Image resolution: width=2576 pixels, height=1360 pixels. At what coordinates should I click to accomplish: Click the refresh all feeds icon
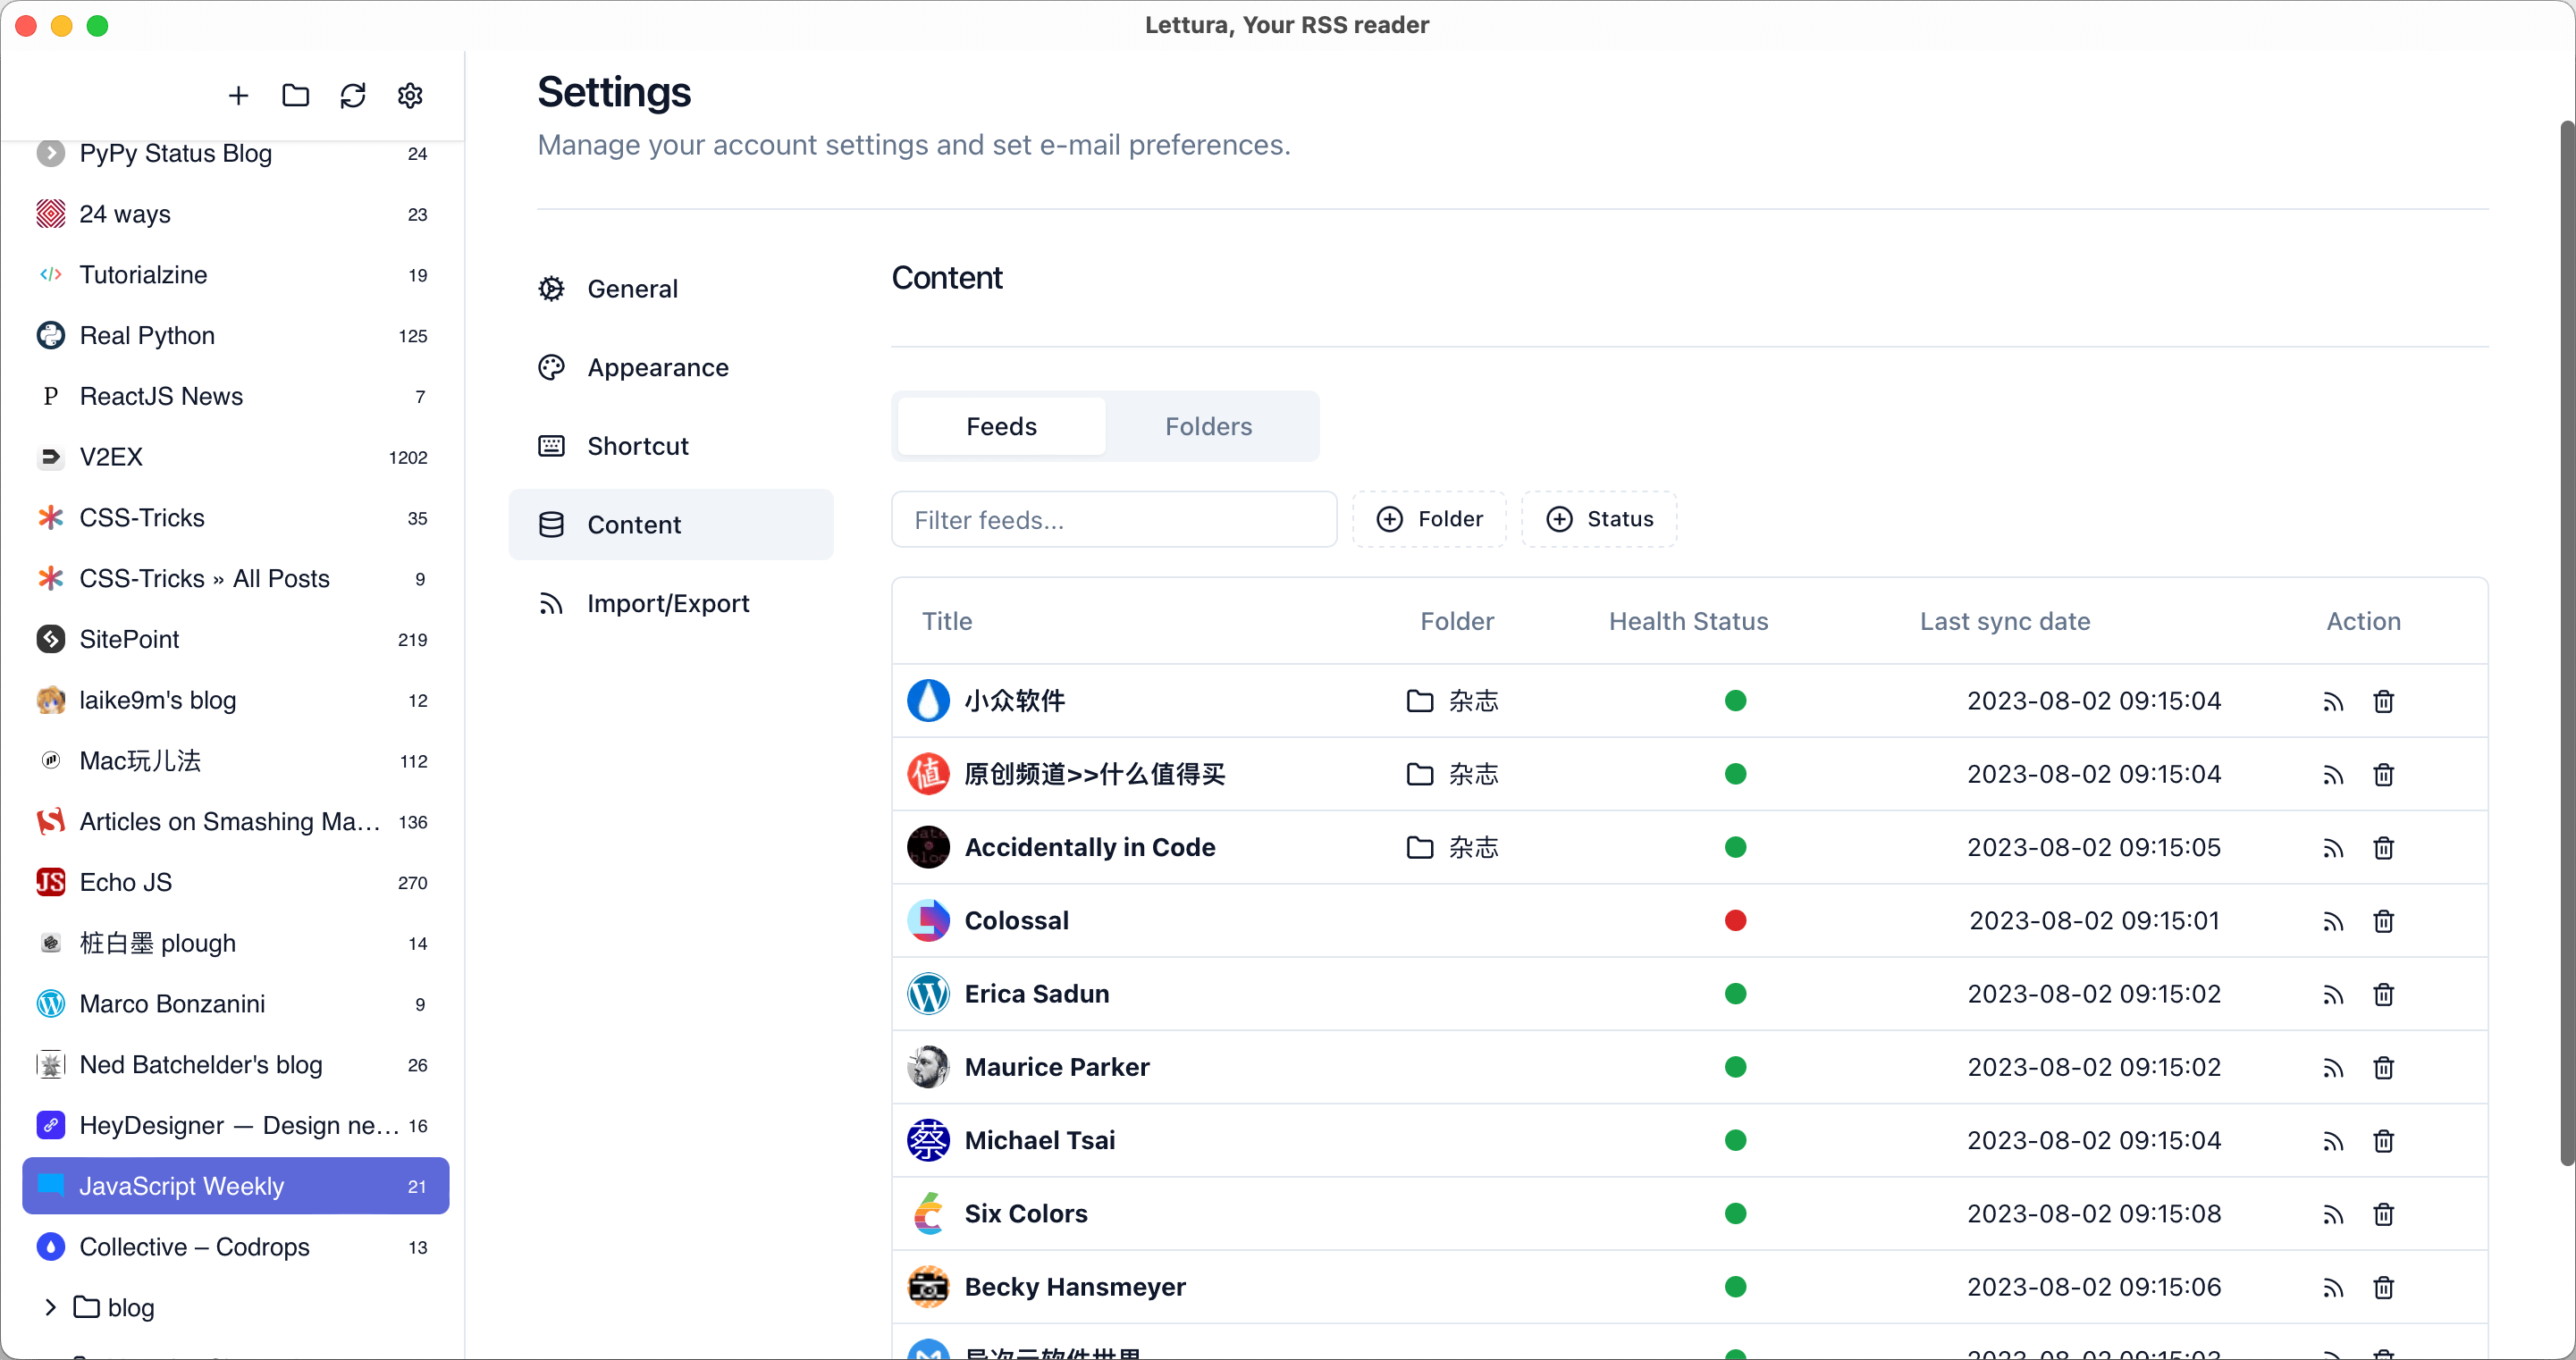(353, 96)
